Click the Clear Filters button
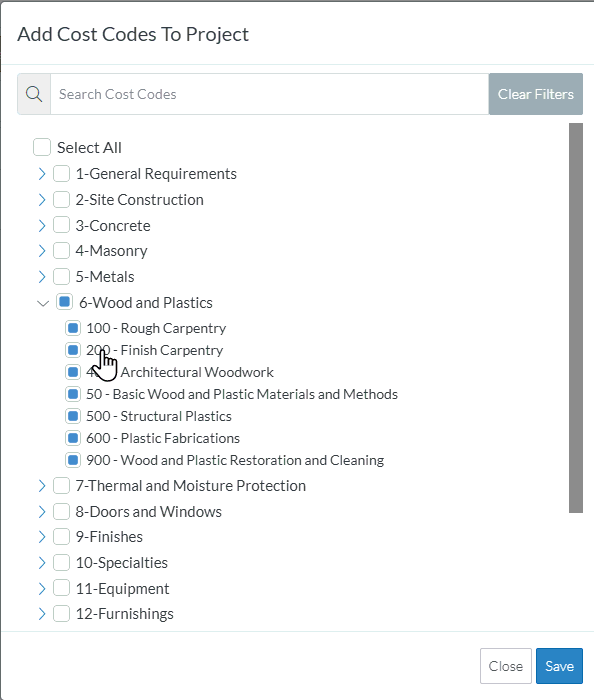 (536, 94)
